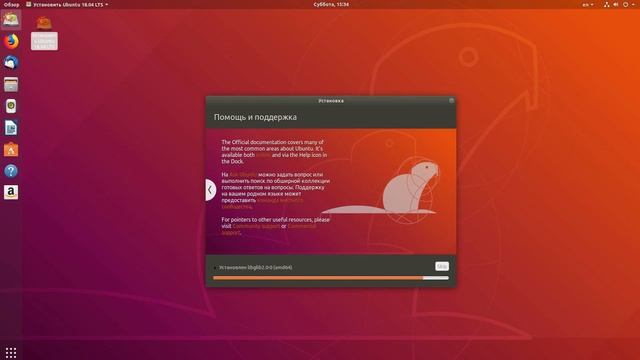Open the Ask Ubuntu link
Viewport: 640px width, 360px height.
tap(243, 174)
